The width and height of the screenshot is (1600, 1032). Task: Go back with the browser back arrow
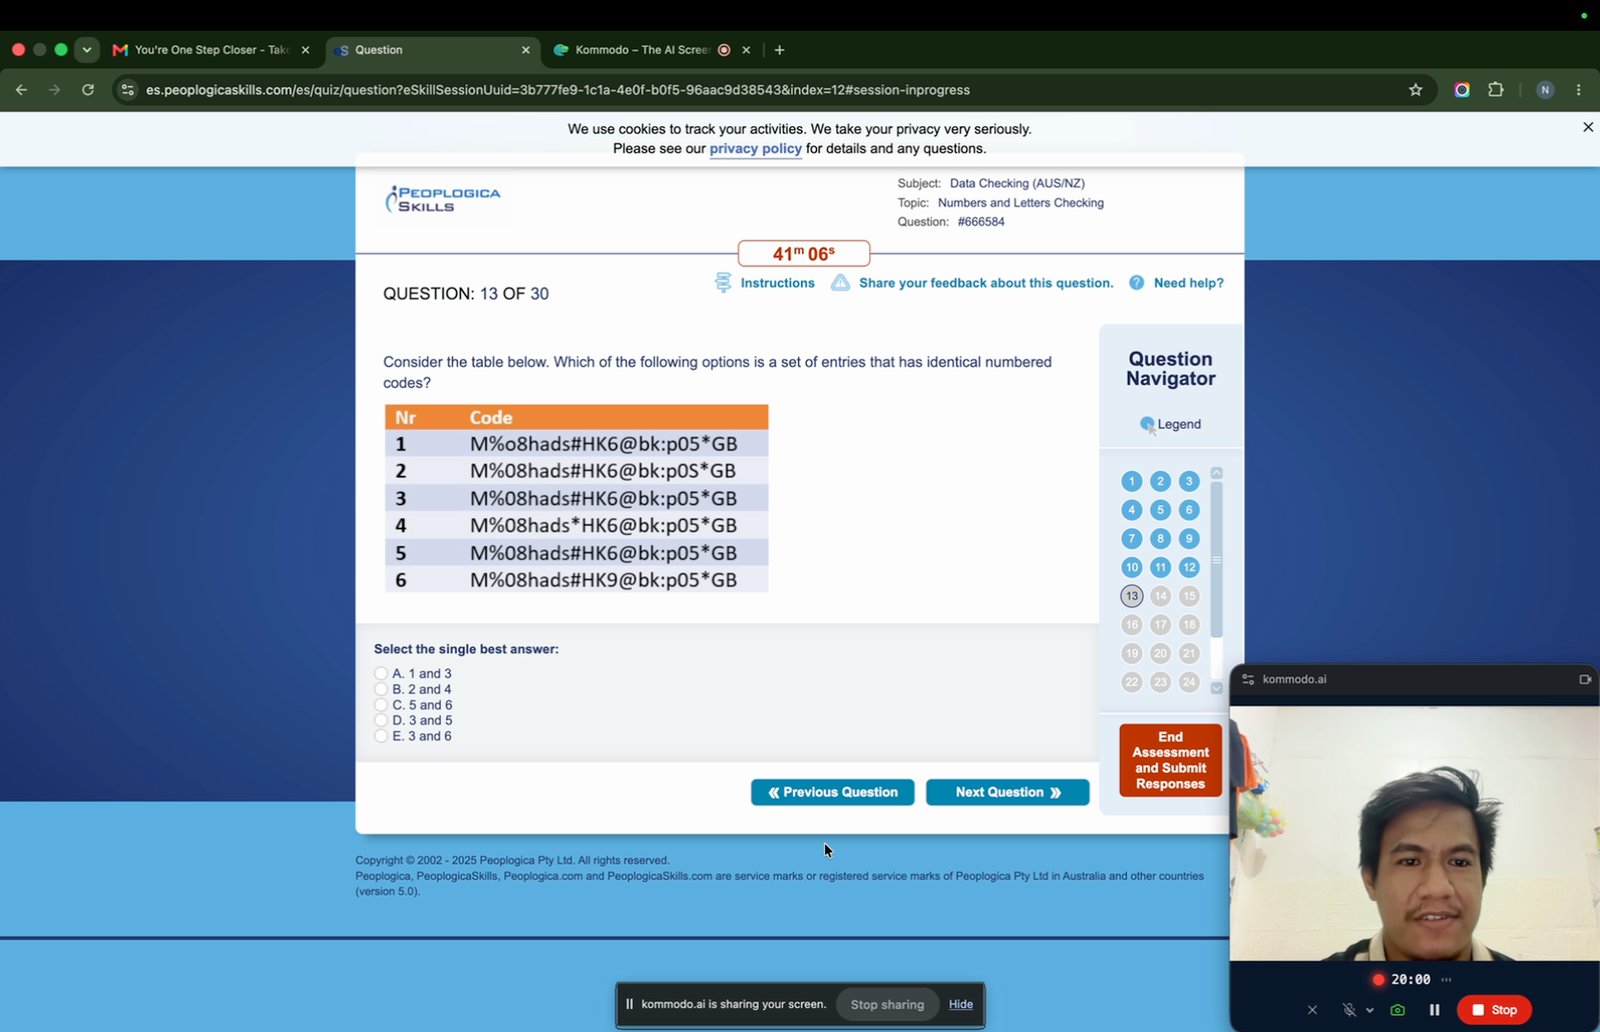21,90
